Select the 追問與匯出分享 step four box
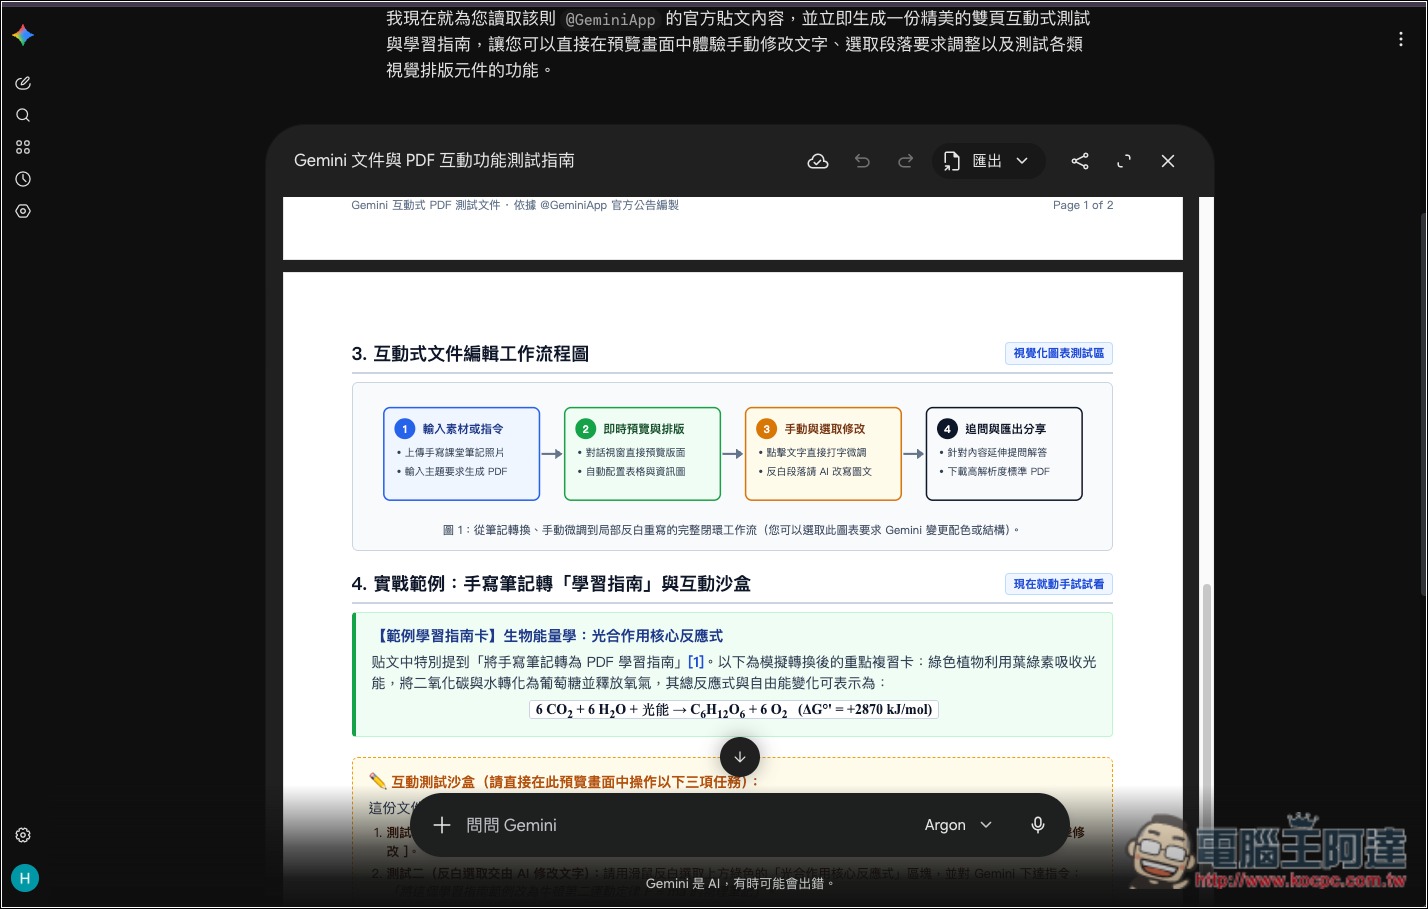1428x909 pixels. (1004, 453)
